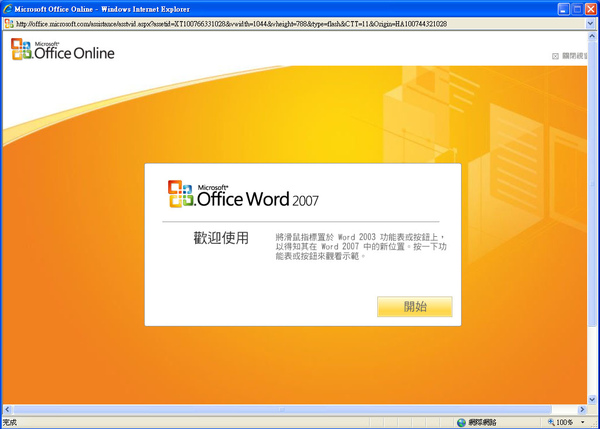The width and height of the screenshot is (600, 429).
Task: Click the 網際網路 zone label
Action: [x=483, y=422]
